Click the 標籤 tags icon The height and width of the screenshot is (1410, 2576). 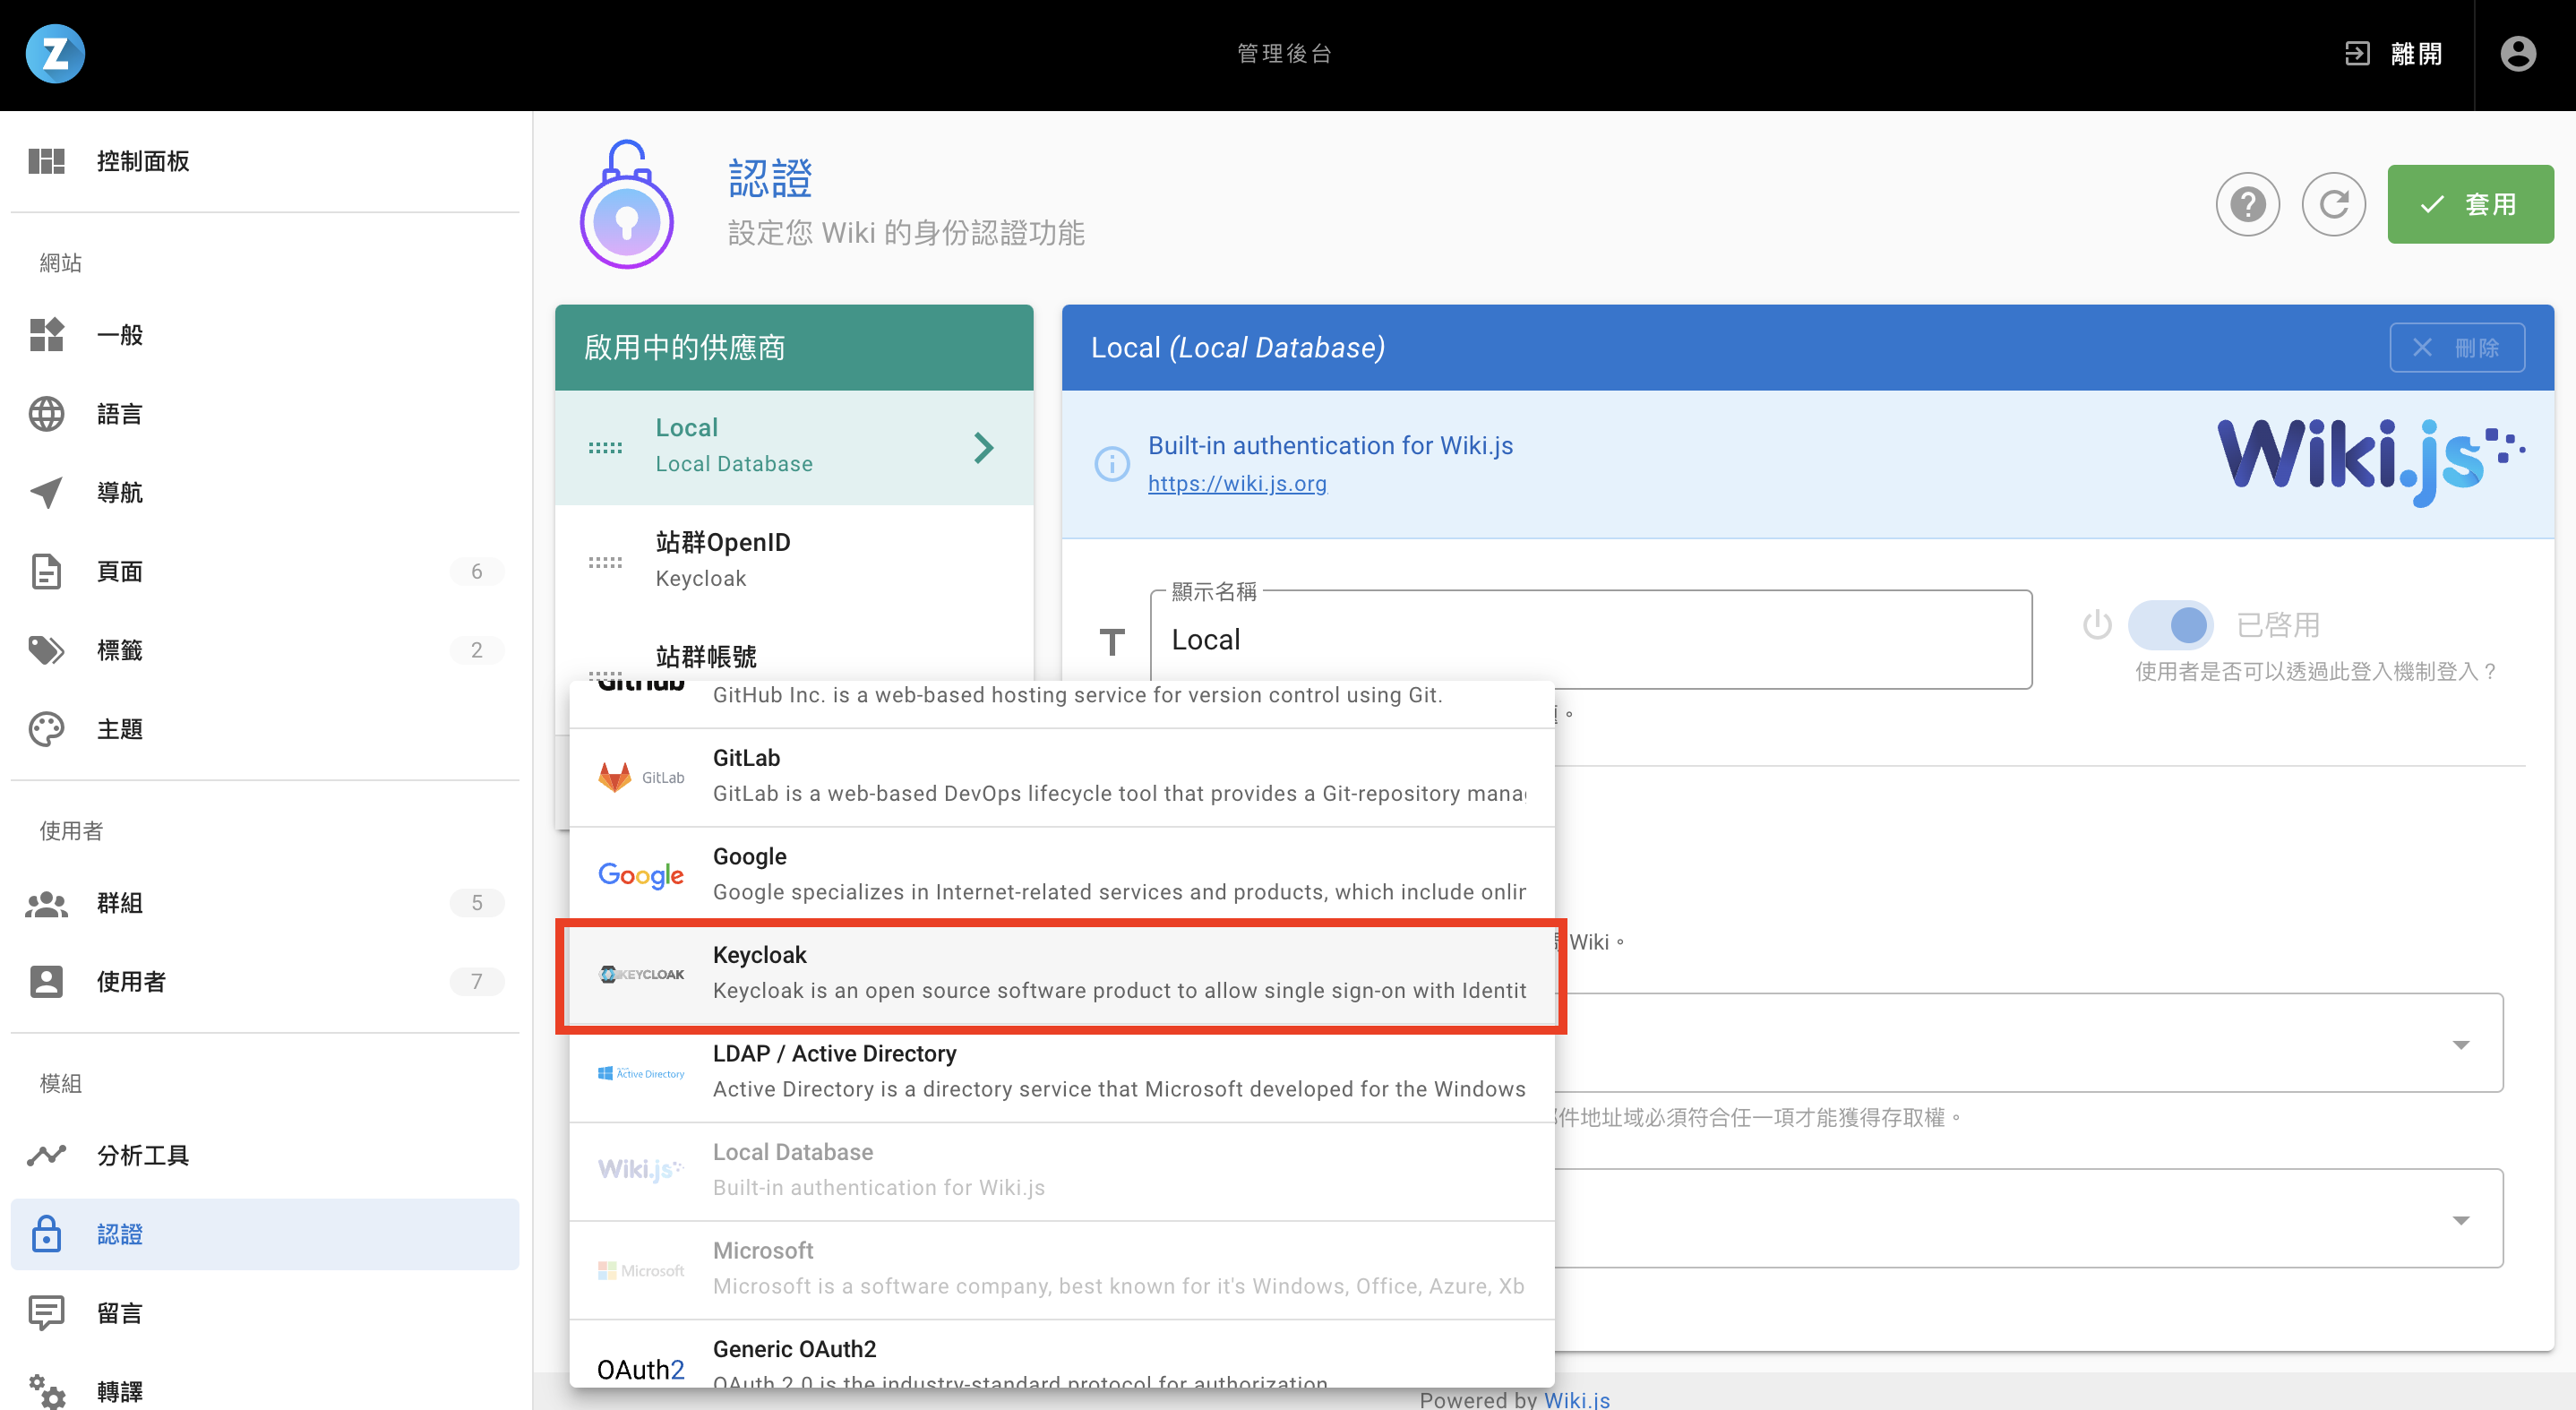(x=46, y=650)
